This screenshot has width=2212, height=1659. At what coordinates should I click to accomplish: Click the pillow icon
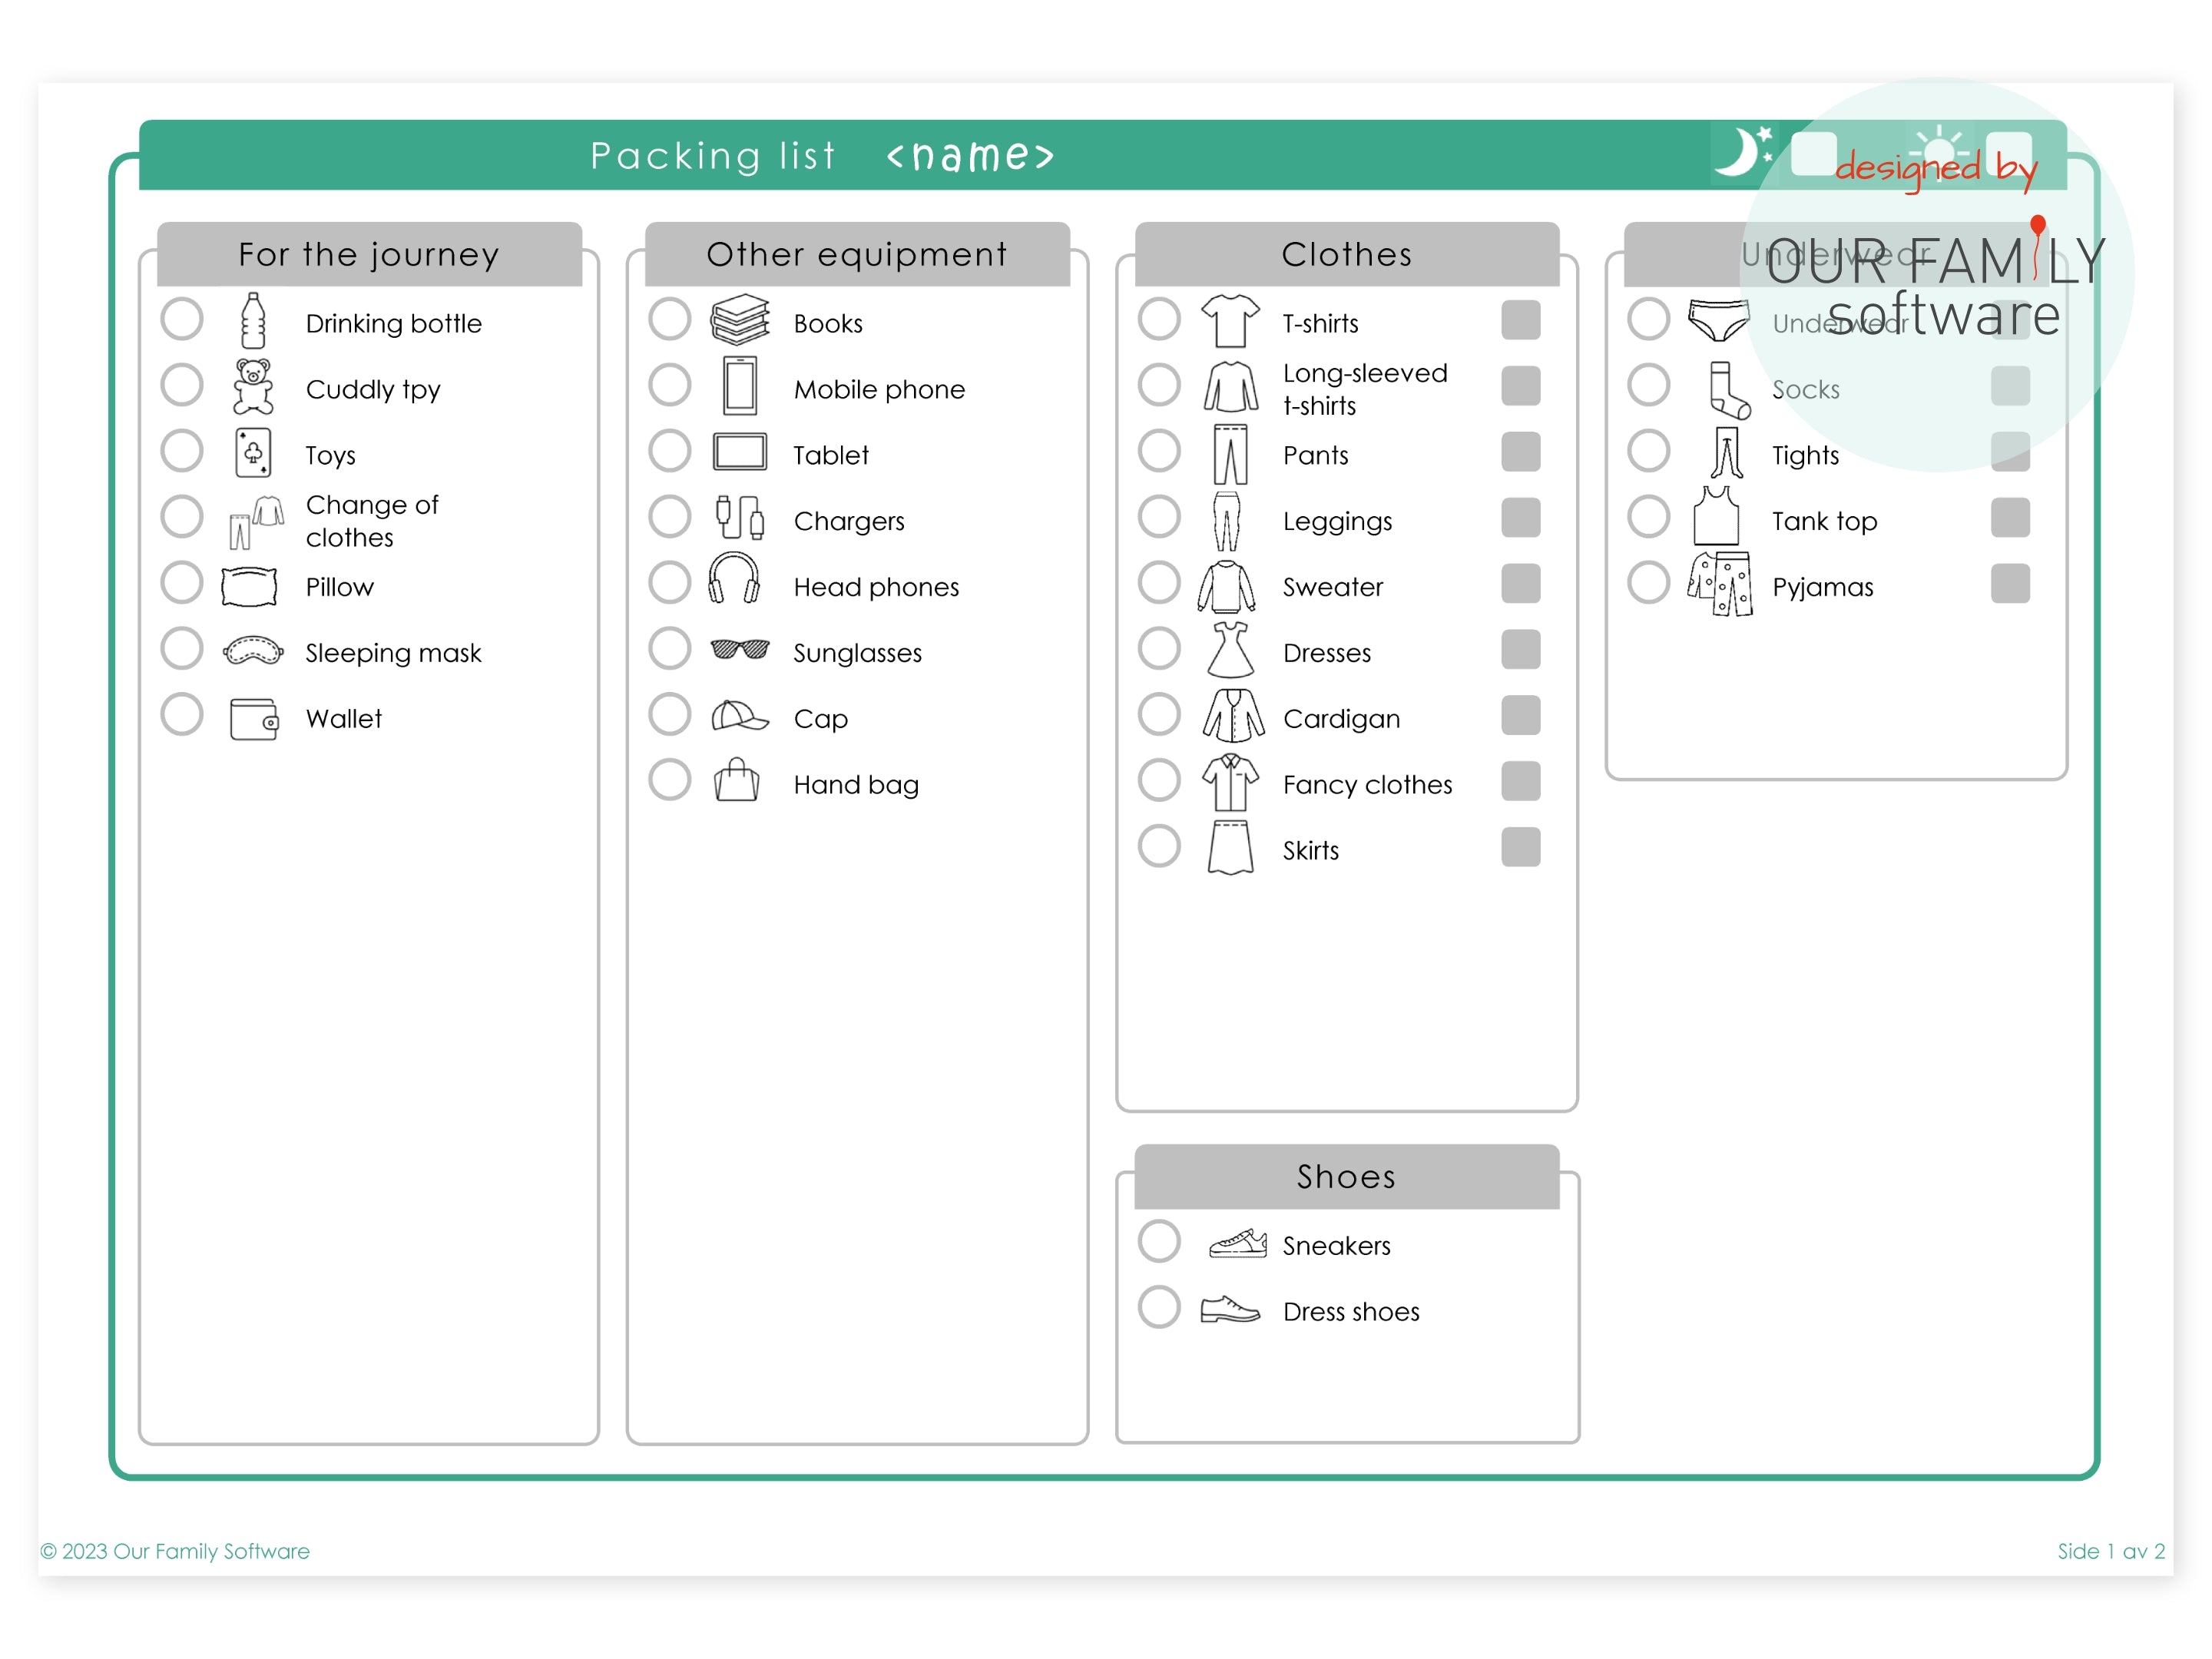249,586
